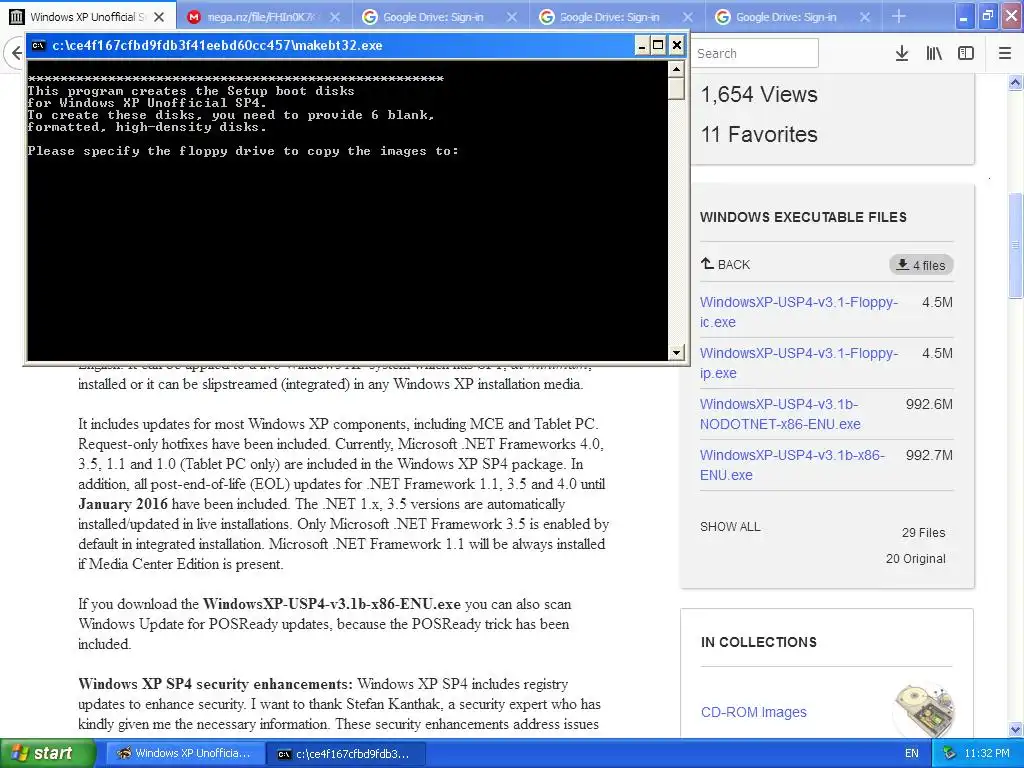The width and height of the screenshot is (1024, 768).
Task: Click the EN language indicator
Action: (912, 754)
